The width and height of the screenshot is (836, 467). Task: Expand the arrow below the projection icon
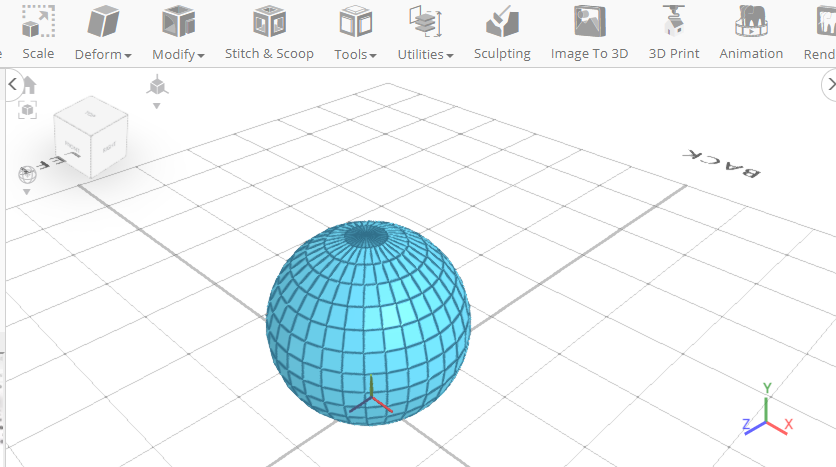[157, 106]
